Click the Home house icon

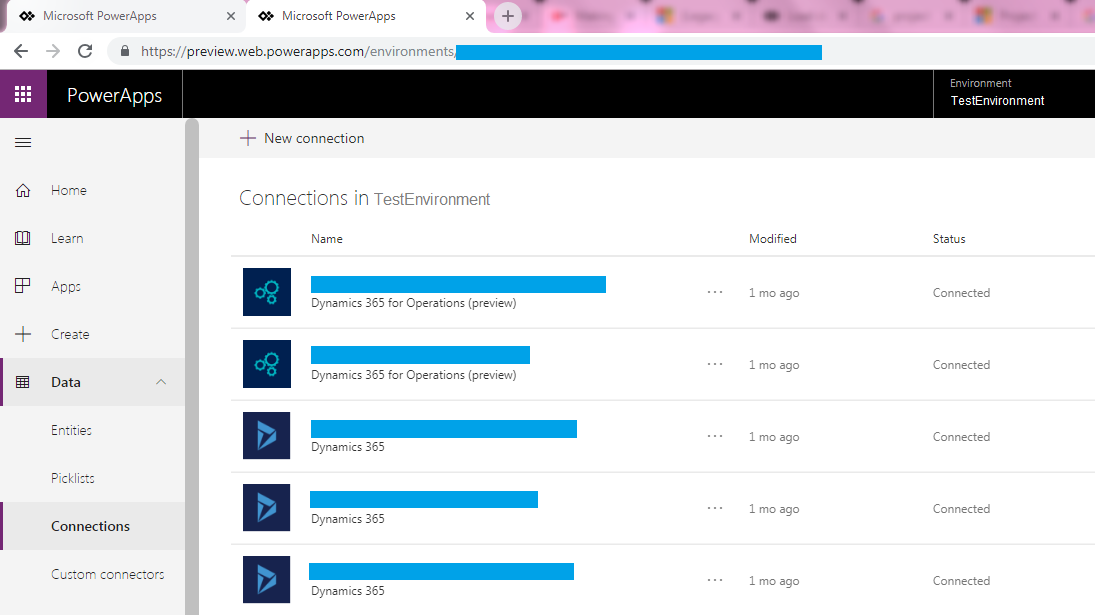click(x=23, y=190)
